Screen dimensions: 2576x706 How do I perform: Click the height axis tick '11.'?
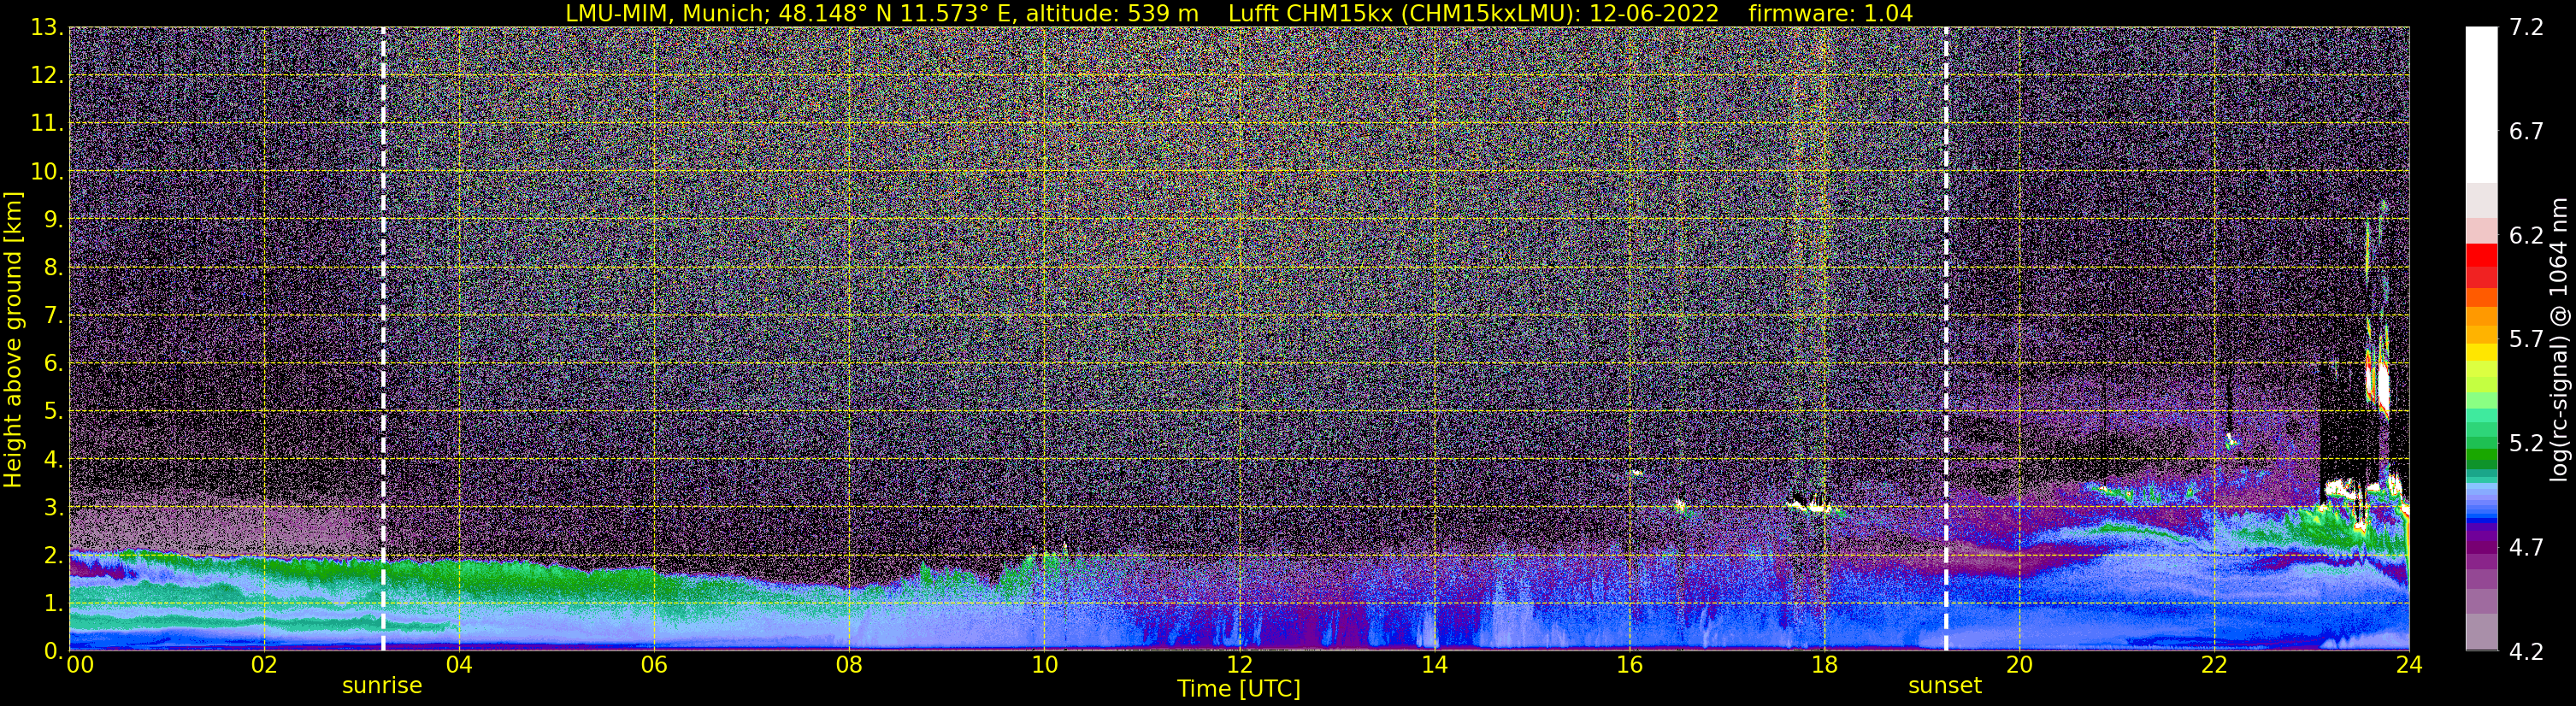46,124
